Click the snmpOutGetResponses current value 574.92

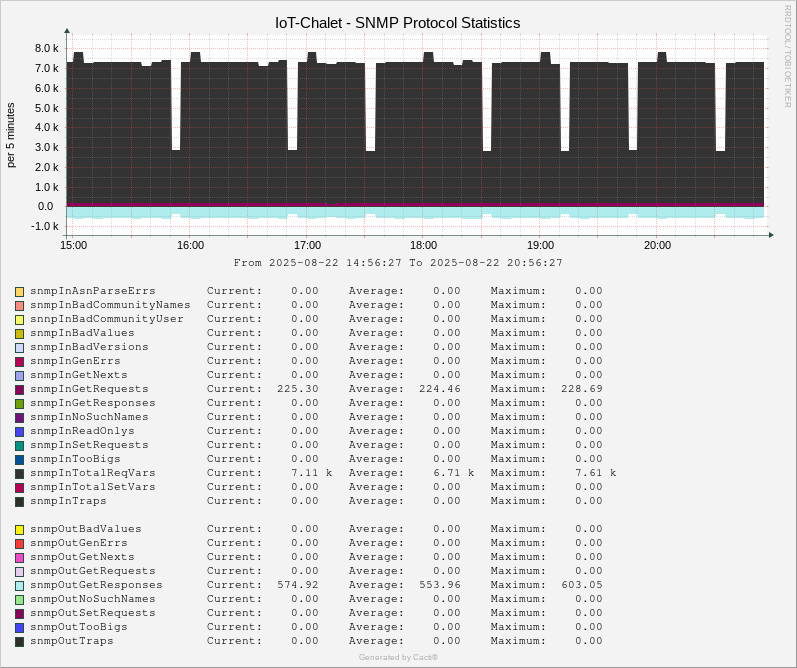[x=298, y=585]
